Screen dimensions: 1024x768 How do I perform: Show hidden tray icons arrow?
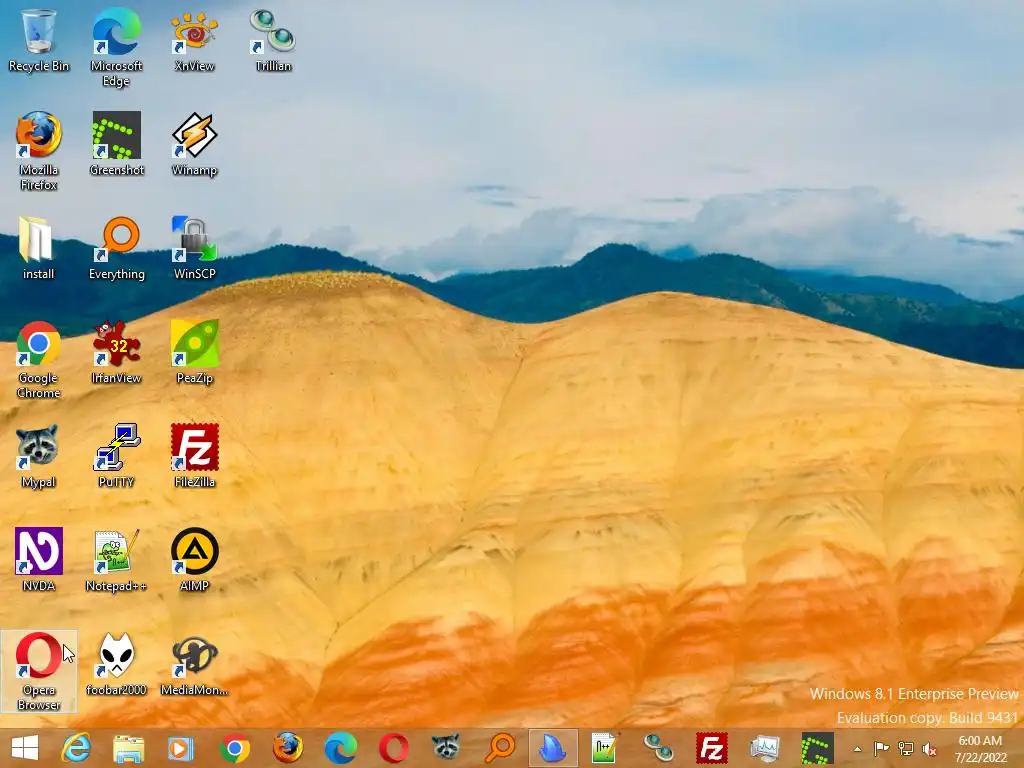[x=857, y=748]
